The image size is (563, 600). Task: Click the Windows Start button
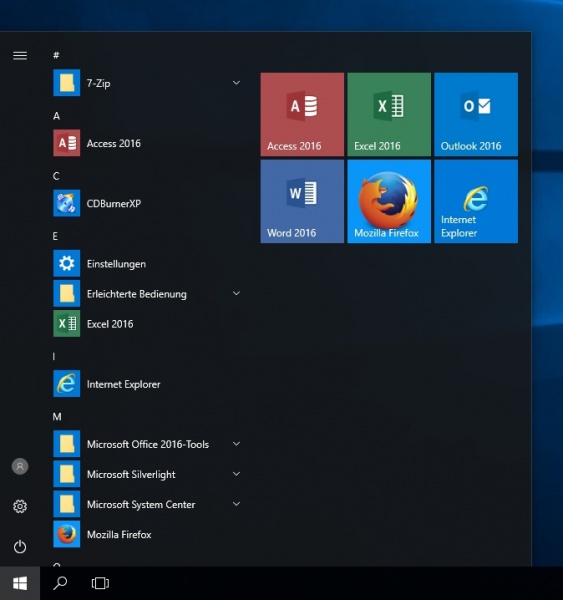point(20,584)
